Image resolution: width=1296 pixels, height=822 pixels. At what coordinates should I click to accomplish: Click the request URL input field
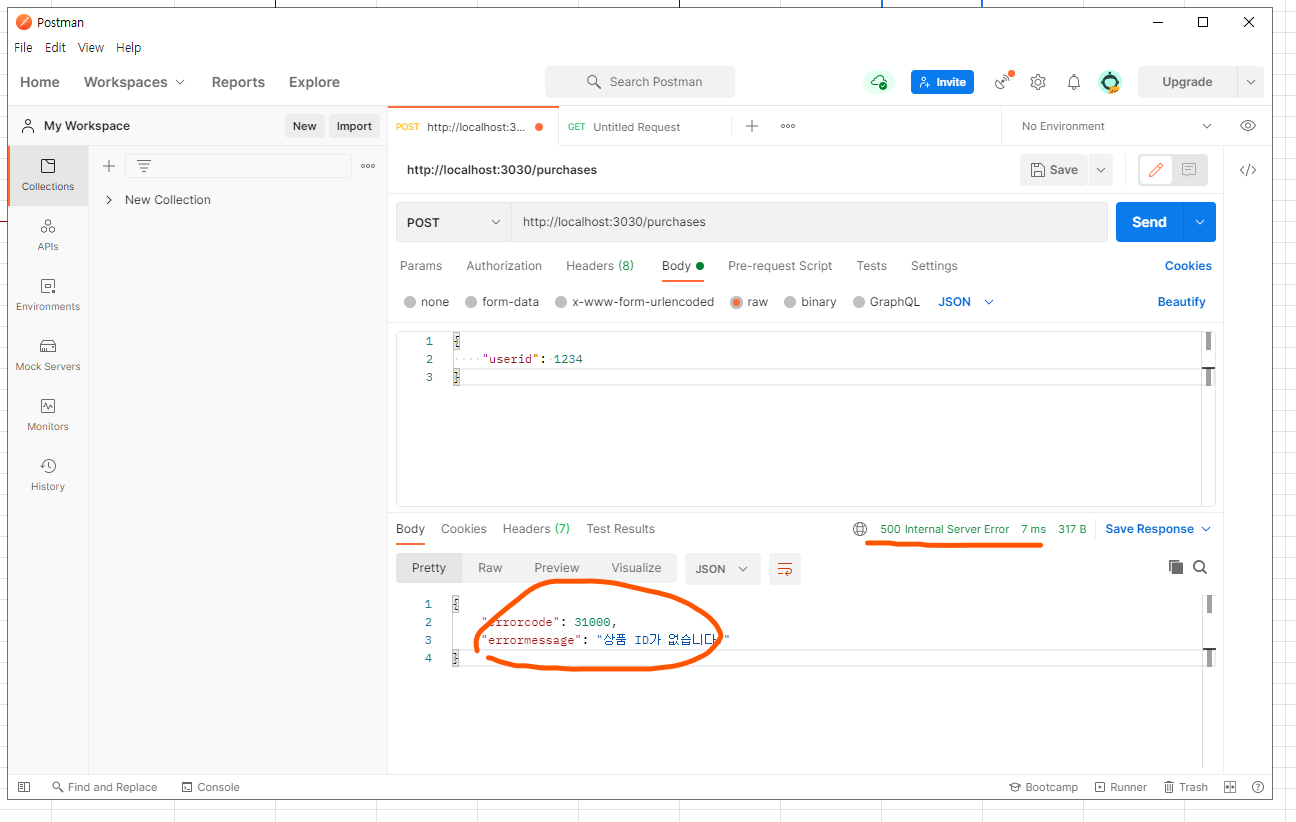tap(809, 222)
